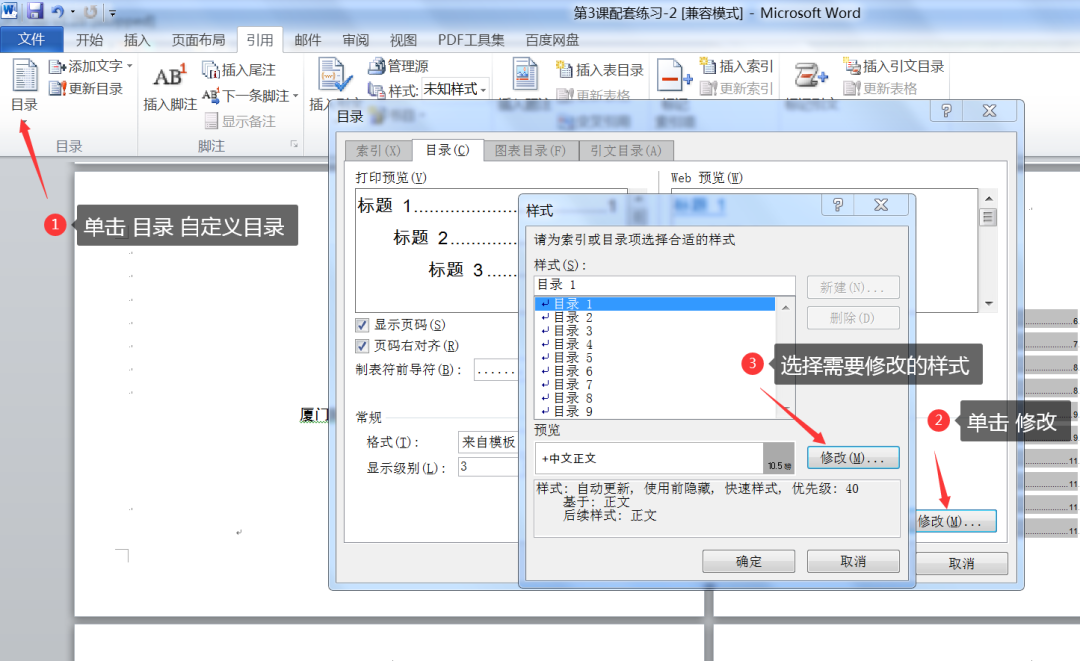Switch to the 视图 ribbon tab

click(403, 40)
